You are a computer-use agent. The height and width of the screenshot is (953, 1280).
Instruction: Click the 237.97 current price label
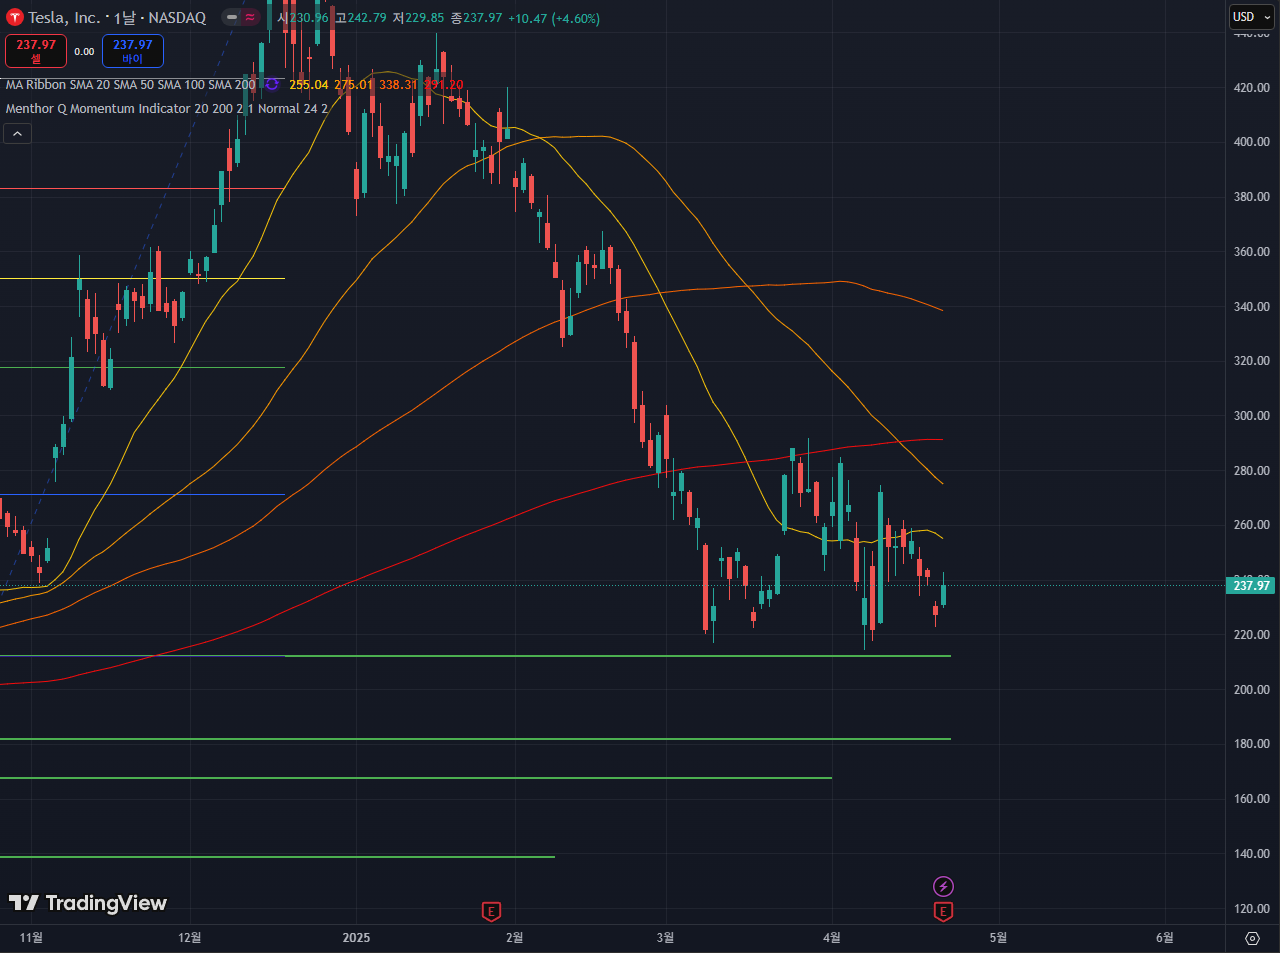tap(1251, 586)
